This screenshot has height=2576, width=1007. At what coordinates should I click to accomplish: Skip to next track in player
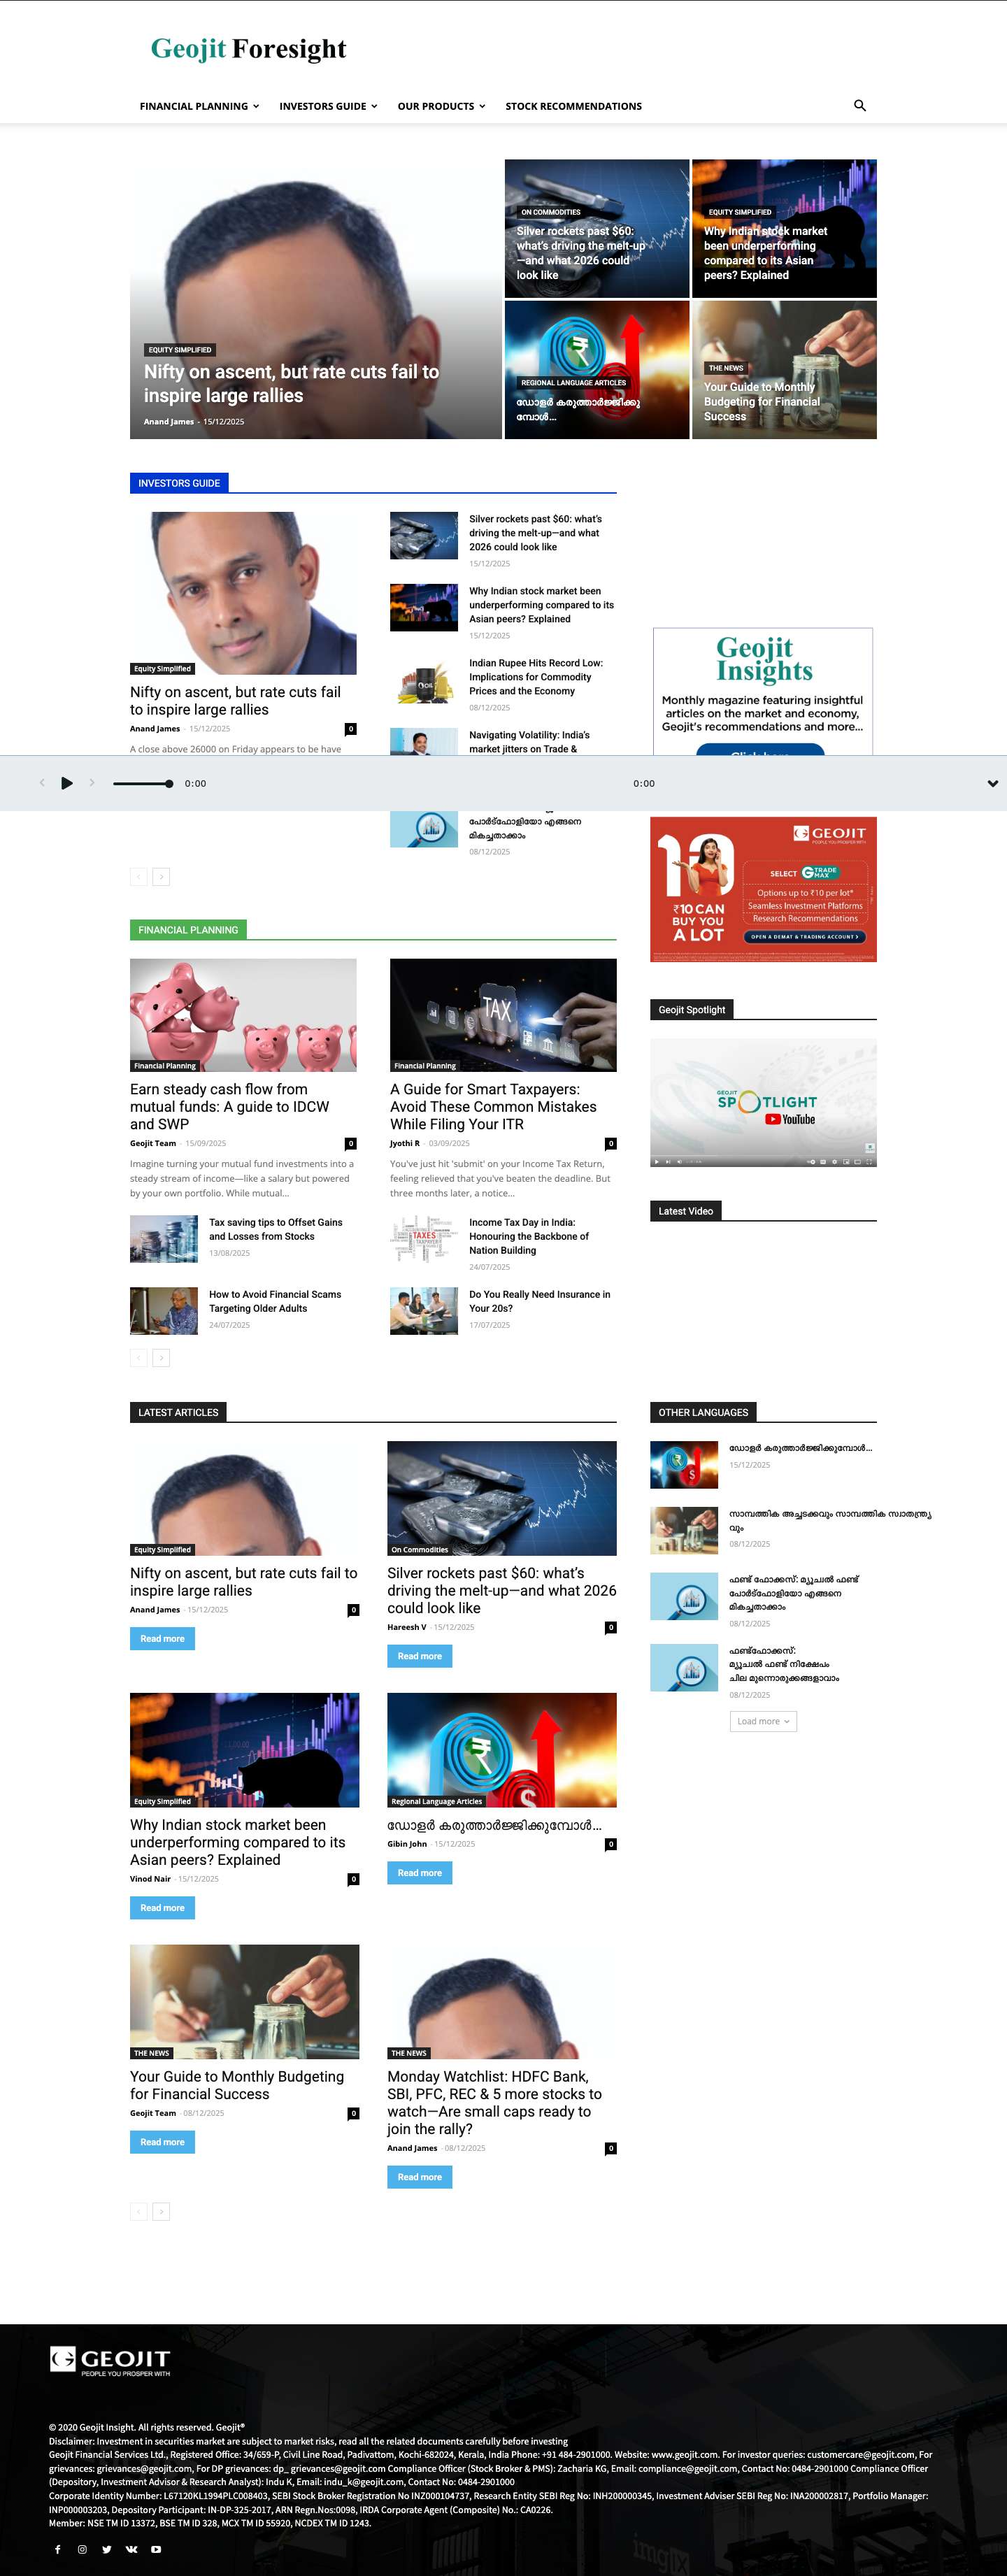[x=92, y=783]
